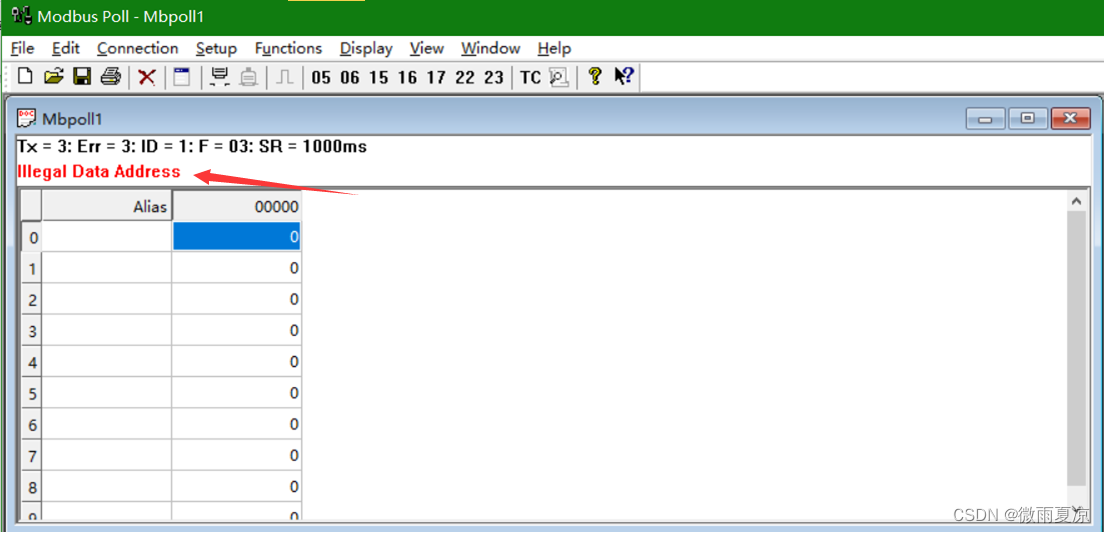The width and height of the screenshot is (1105, 533).
Task: Click row header number 7
Action: point(31,455)
